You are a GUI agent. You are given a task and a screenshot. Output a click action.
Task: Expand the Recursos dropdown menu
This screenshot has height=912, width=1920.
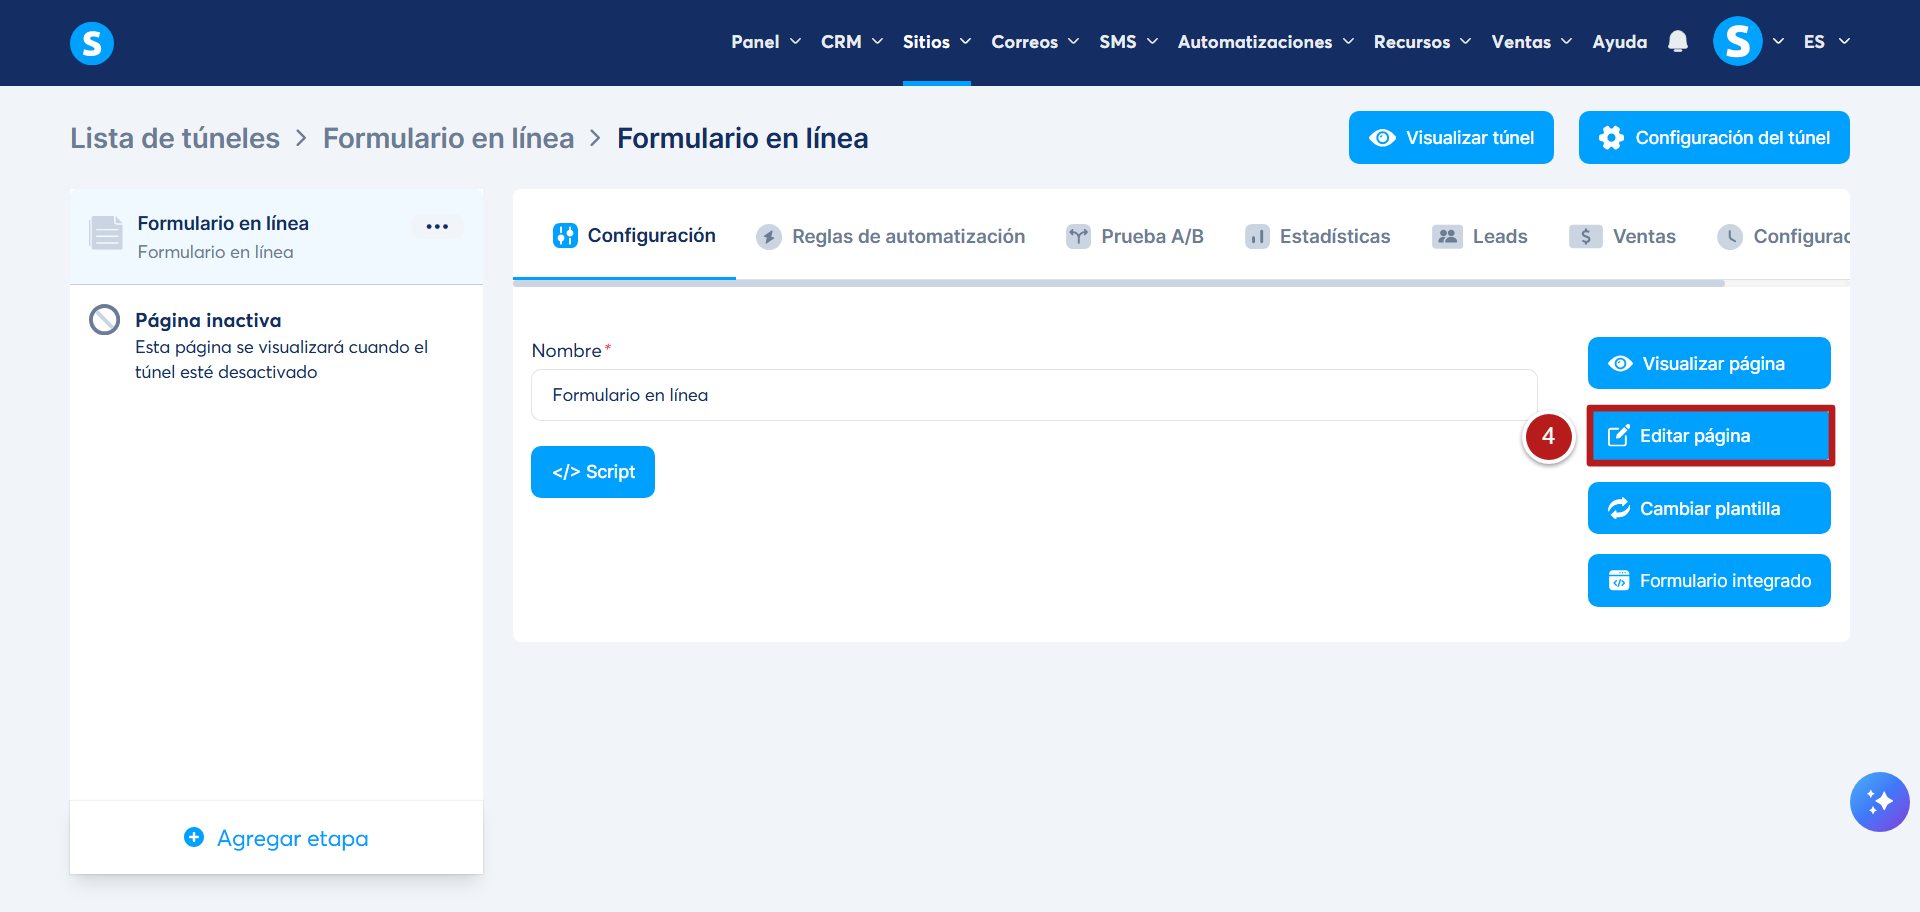tap(1422, 42)
